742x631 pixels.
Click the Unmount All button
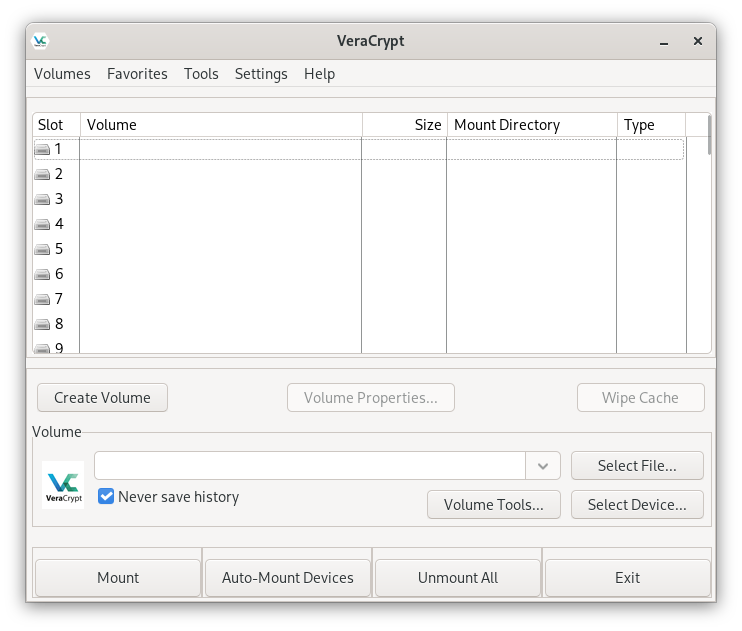pyautogui.click(x=458, y=578)
